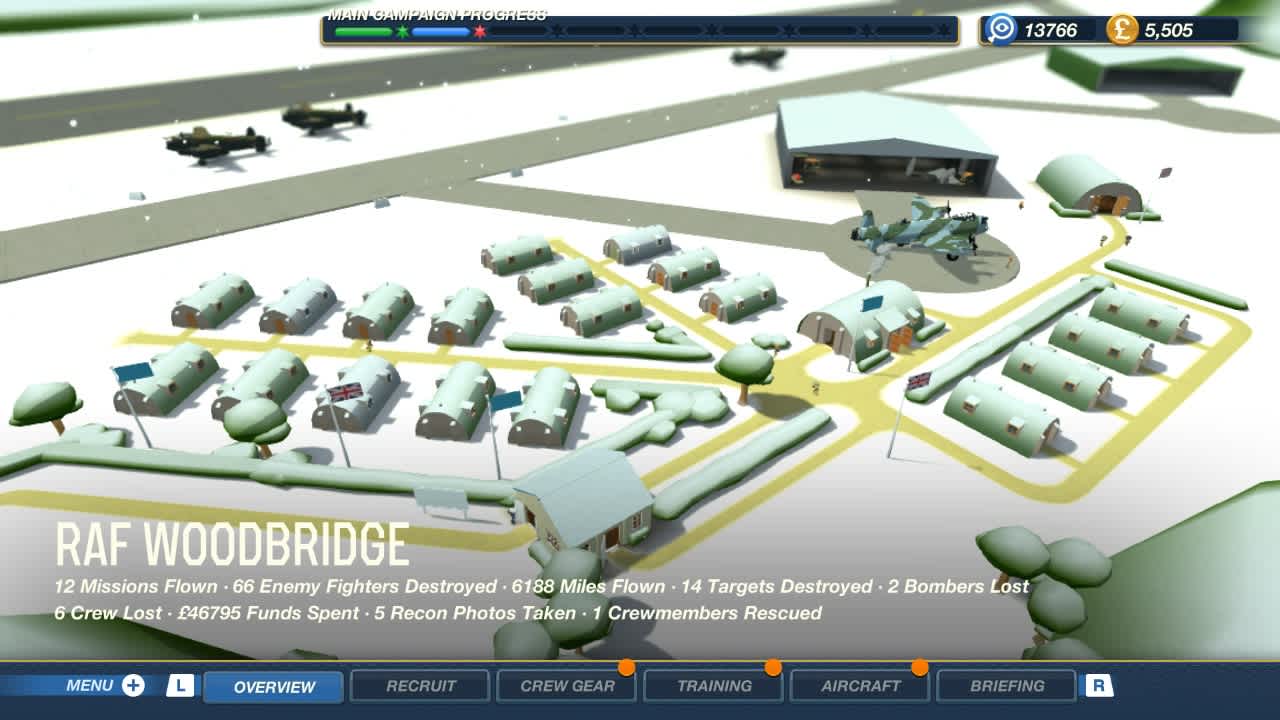
Task: Select the Overview tab
Action: point(272,686)
